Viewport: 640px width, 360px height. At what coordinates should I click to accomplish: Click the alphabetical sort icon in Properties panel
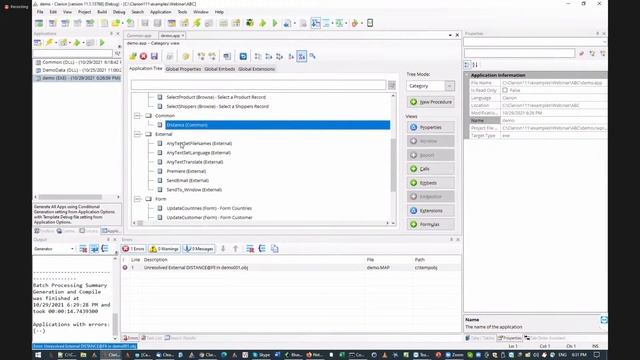475,65
